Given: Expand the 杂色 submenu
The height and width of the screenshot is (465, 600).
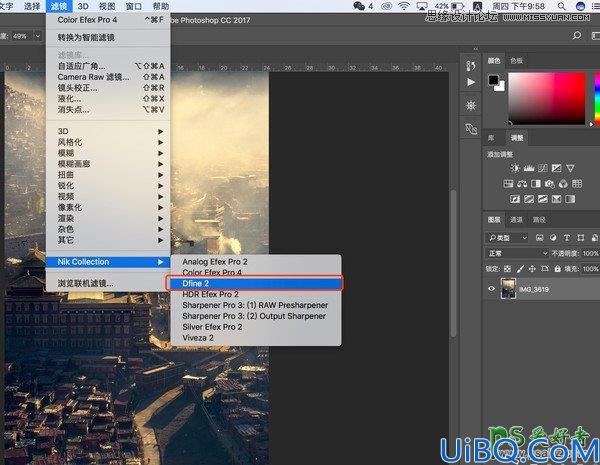Looking at the screenshot, I should [109, 229].
